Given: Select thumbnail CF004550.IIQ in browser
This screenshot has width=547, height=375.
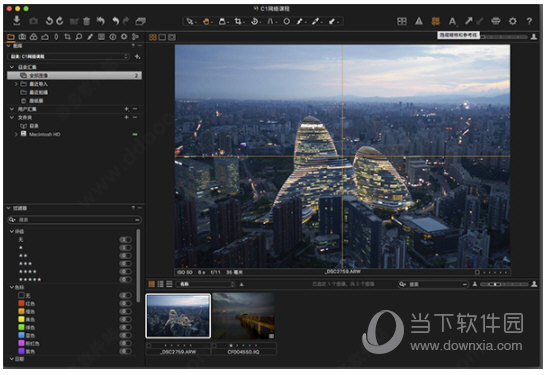Looking at the screenshot, I should 243,316.
